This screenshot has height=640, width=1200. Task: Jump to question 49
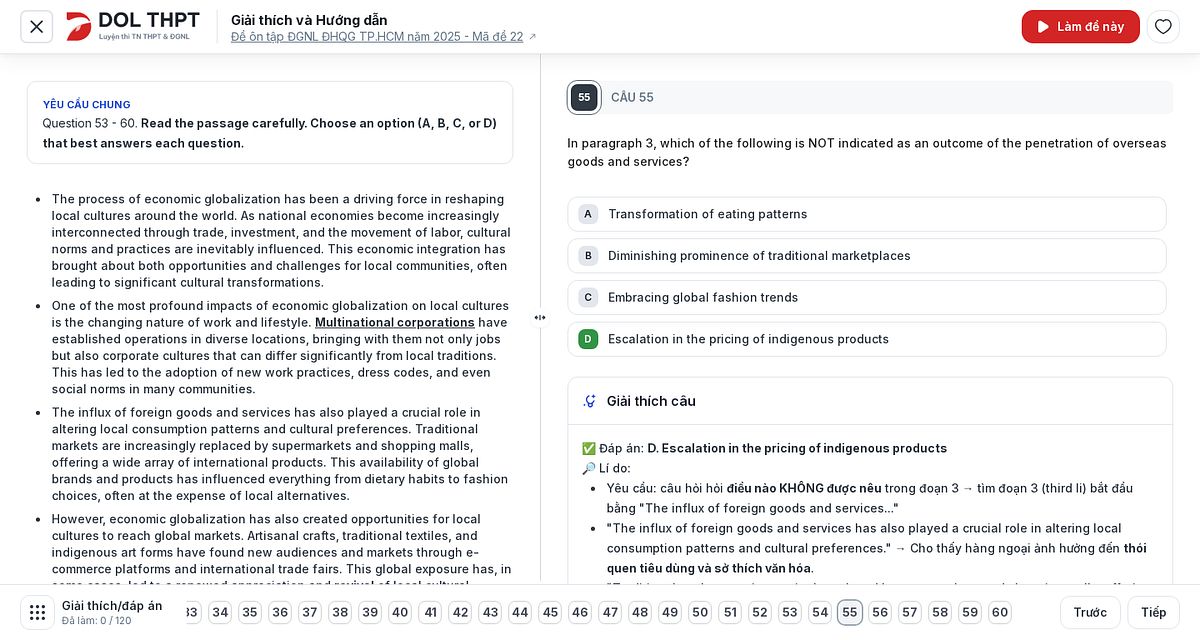670,612
